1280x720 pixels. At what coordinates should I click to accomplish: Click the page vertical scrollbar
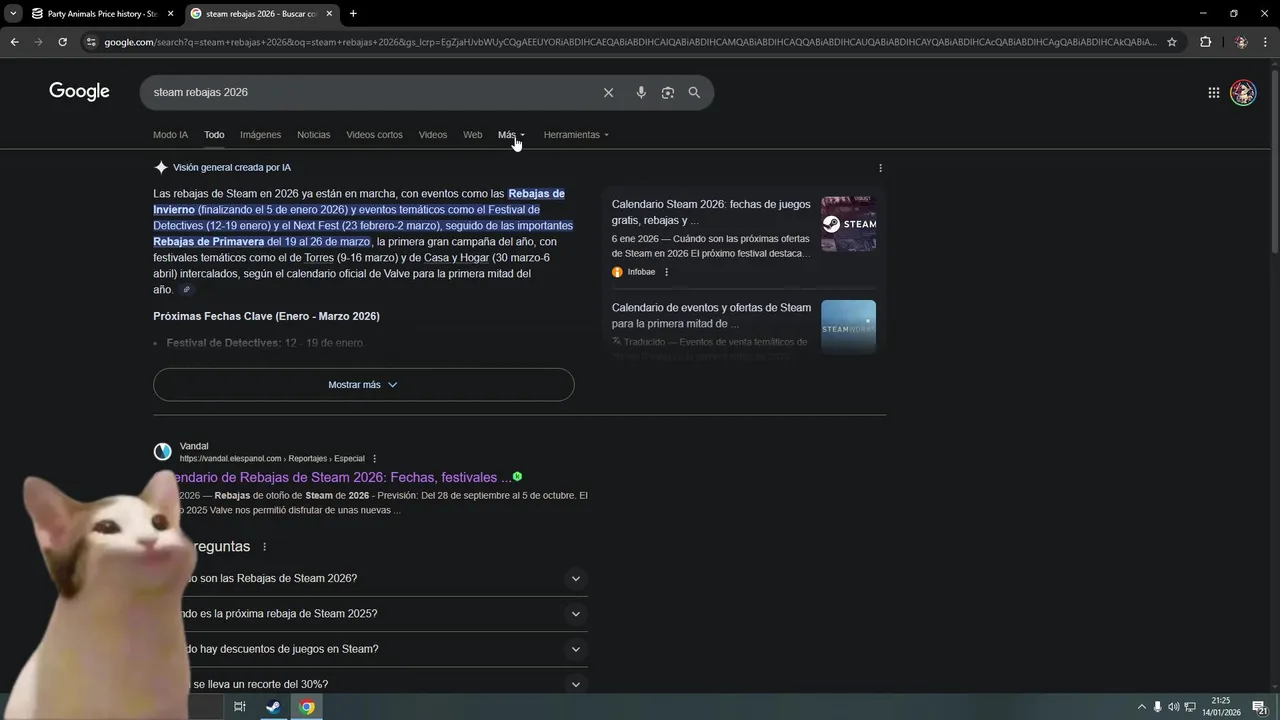point(1274,160)
